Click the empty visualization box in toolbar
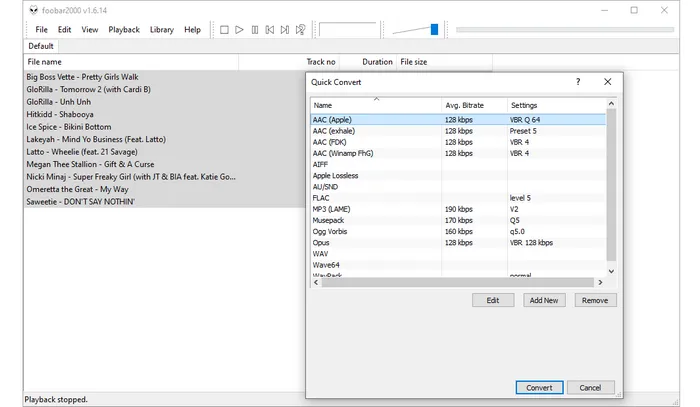The image size is (700, 407). click(348, 30)
